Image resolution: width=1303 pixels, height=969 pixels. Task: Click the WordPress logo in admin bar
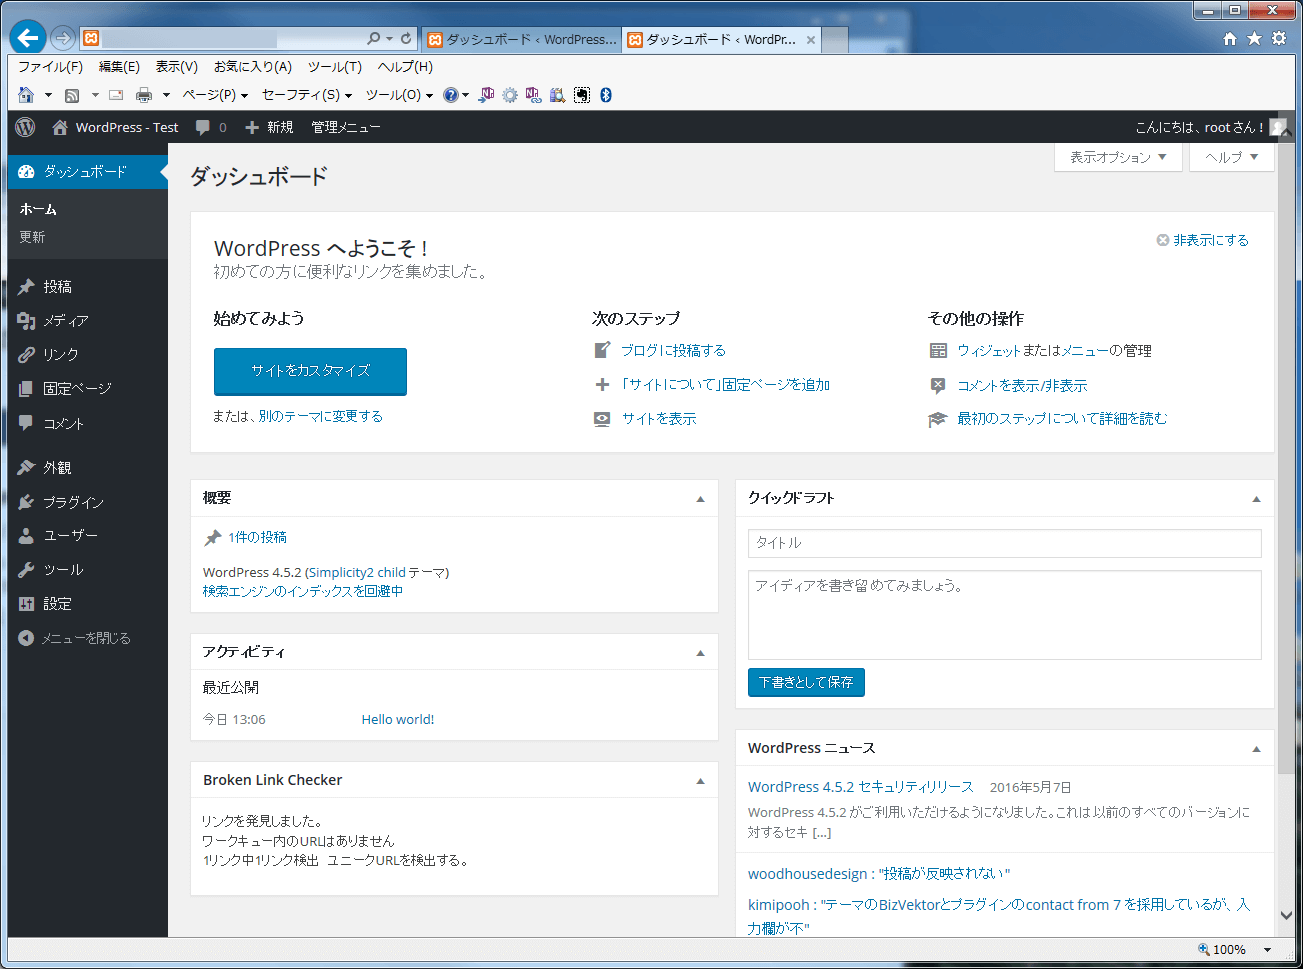tap(26, 127)
